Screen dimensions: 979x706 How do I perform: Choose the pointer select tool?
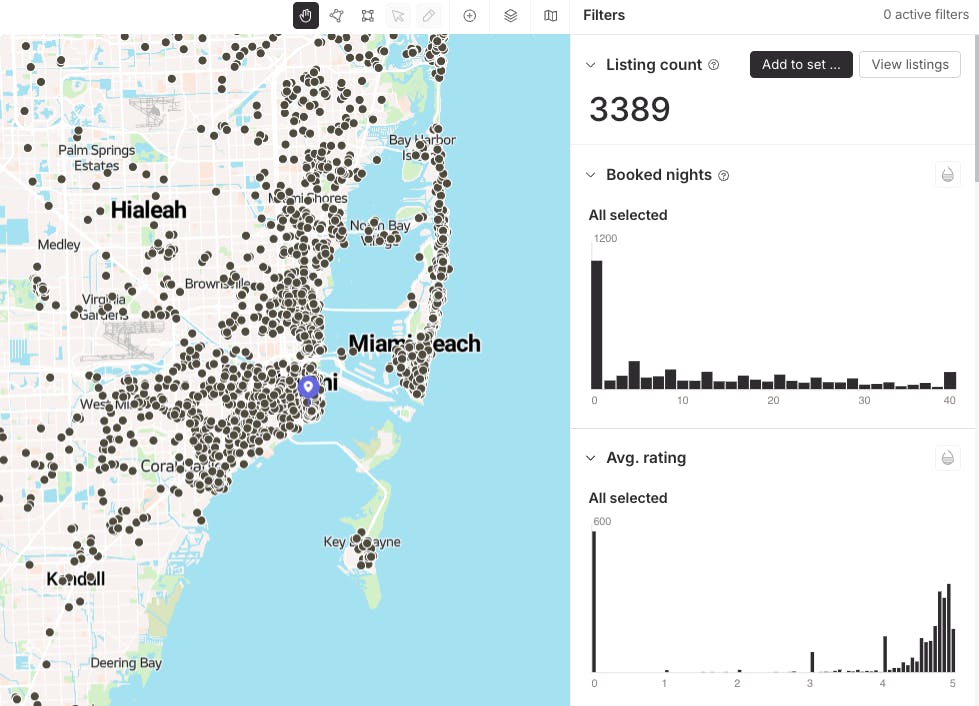tap(398, 16)
